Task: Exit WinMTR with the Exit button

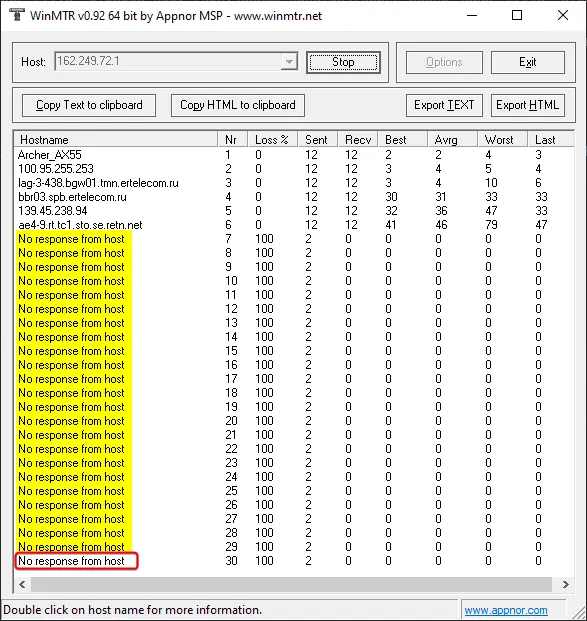Action: [528, 62]
